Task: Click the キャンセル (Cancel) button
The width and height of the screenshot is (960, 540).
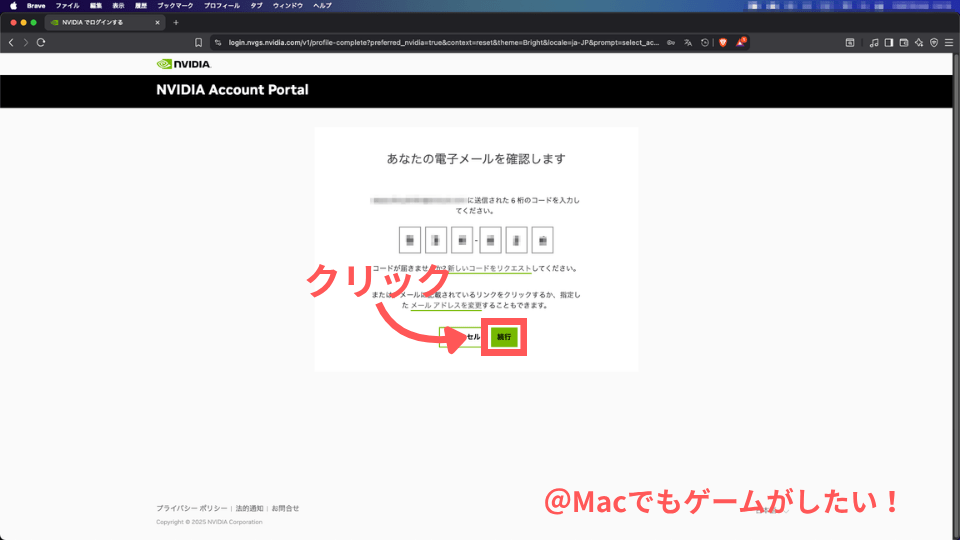Action: point(462,338)
